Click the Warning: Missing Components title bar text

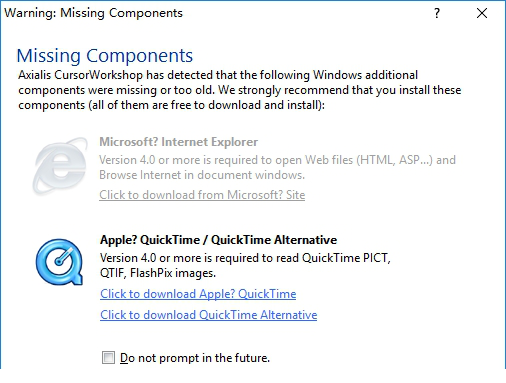[x=93, y=13]
